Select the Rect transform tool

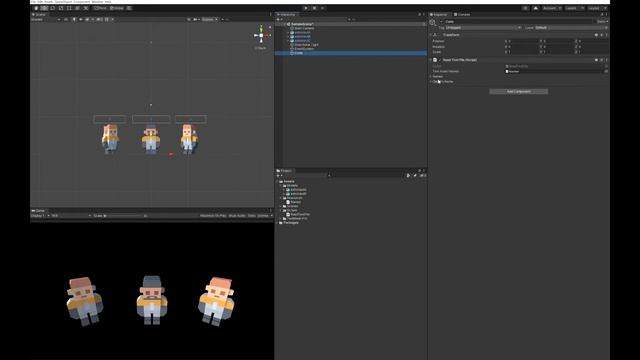tap(69, 8)
